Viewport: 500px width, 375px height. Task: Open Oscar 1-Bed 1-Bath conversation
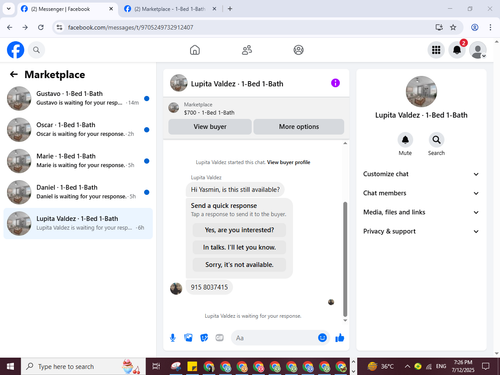click(x=78, y=130)
